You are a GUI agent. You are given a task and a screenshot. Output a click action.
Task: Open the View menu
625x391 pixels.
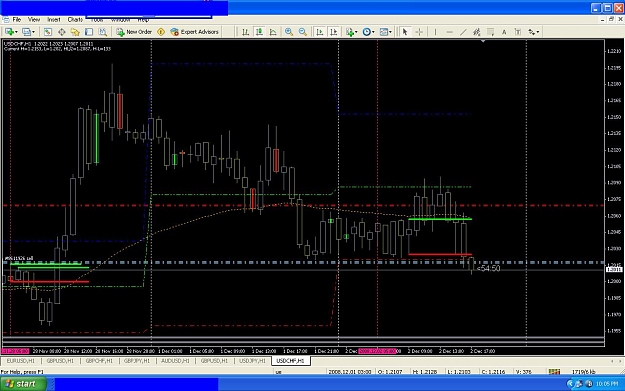[x=34, y=20]
